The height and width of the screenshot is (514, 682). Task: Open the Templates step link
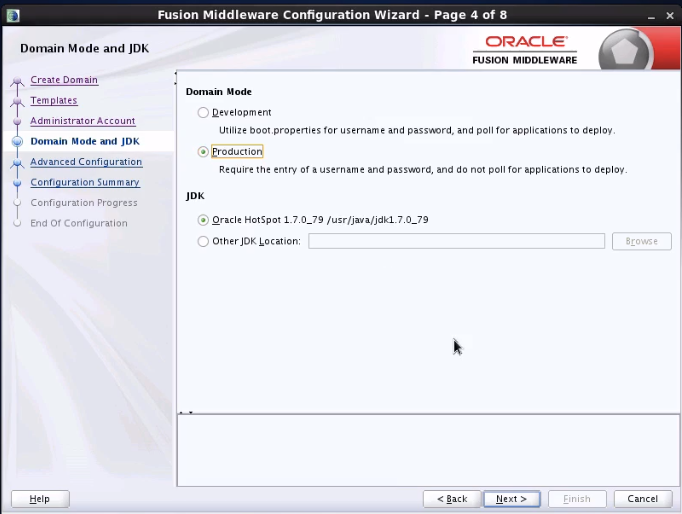pos(54,100)
